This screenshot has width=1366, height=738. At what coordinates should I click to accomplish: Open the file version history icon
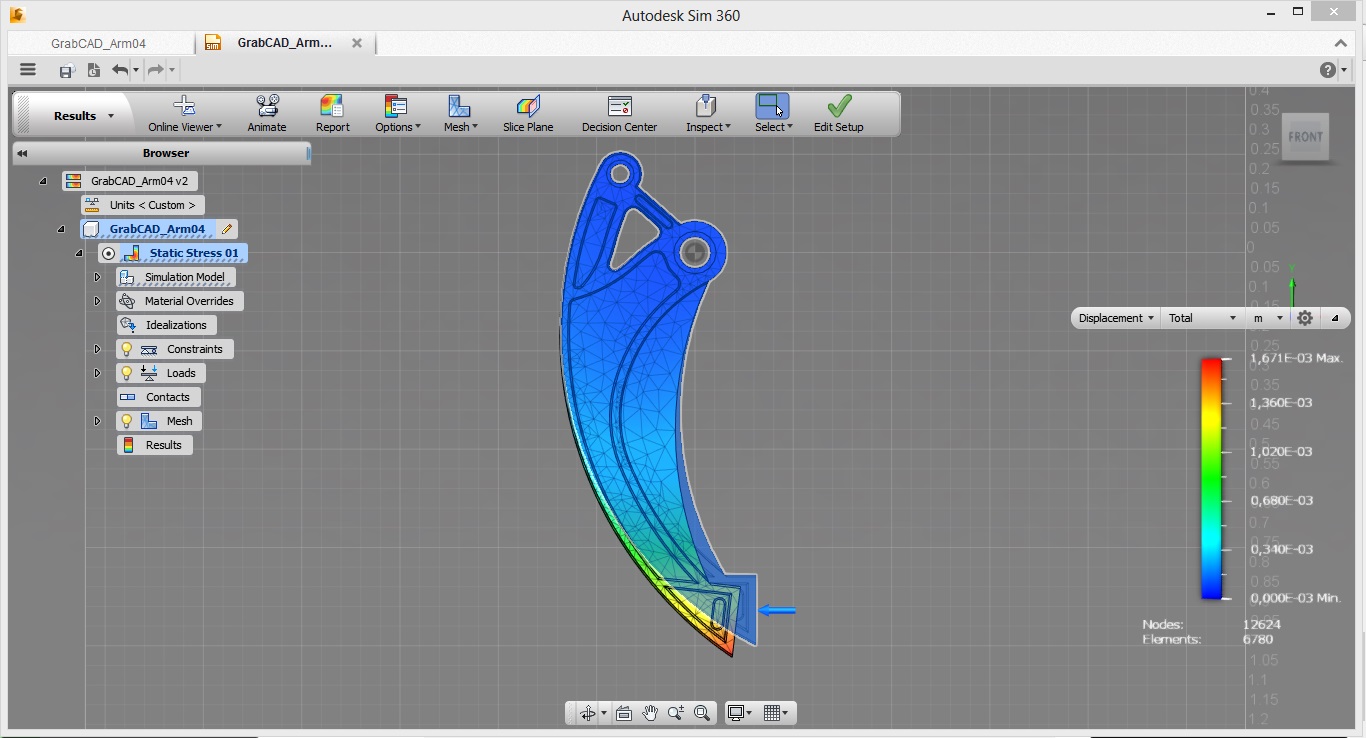(93, 70)
